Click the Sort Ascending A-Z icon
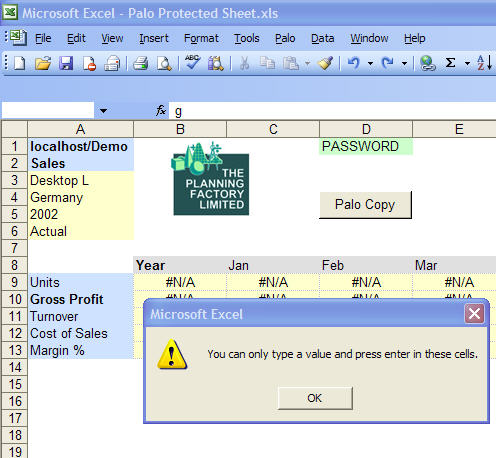496x458 pixels. pos(484,63)
